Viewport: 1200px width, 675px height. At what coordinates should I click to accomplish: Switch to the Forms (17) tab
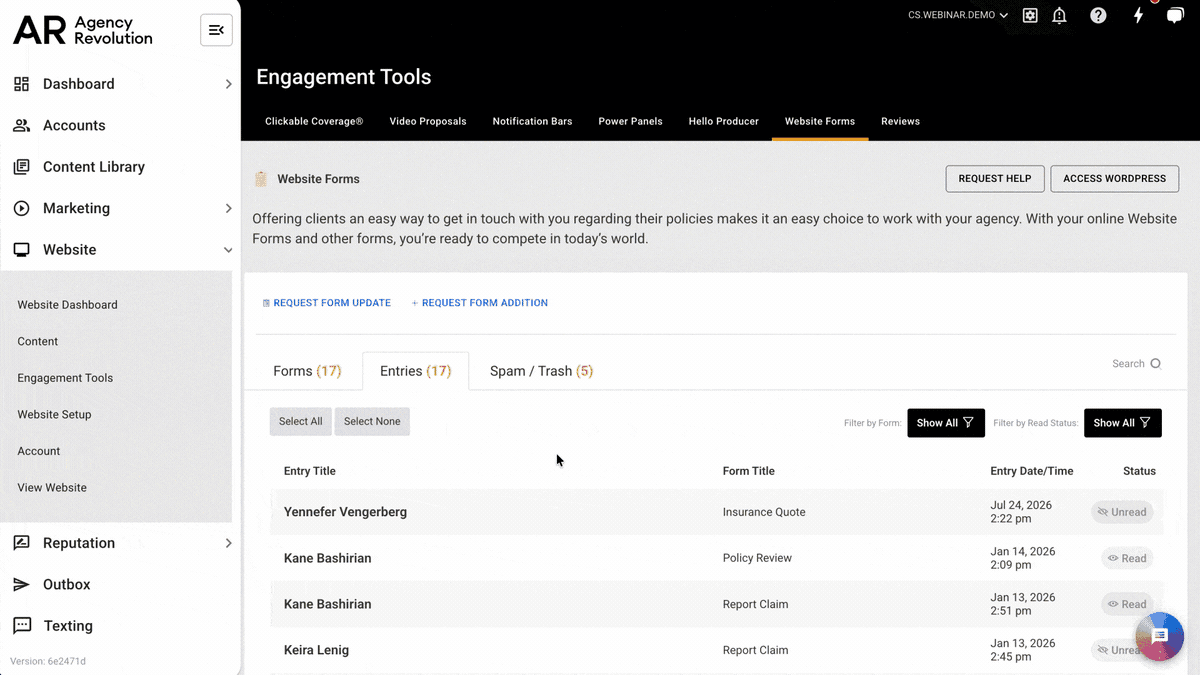pyautogui.click(x=307, y=371)
